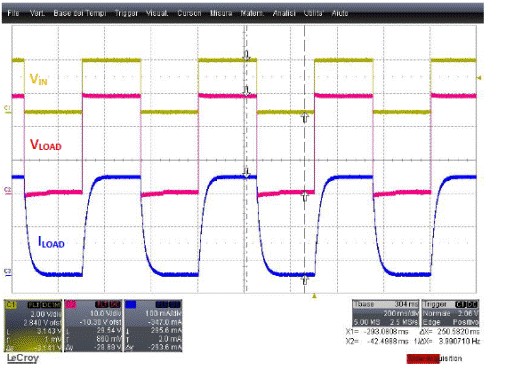Click the yellow C1 label badge
This screenshot has width=513, height=369.
tap(11, 304)
